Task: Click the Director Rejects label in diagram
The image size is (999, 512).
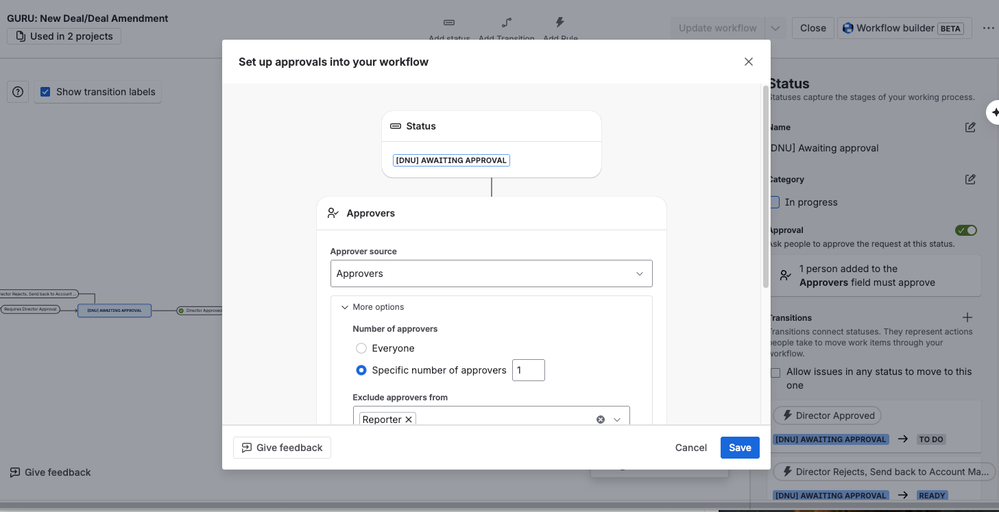Action: pos(38,294)
